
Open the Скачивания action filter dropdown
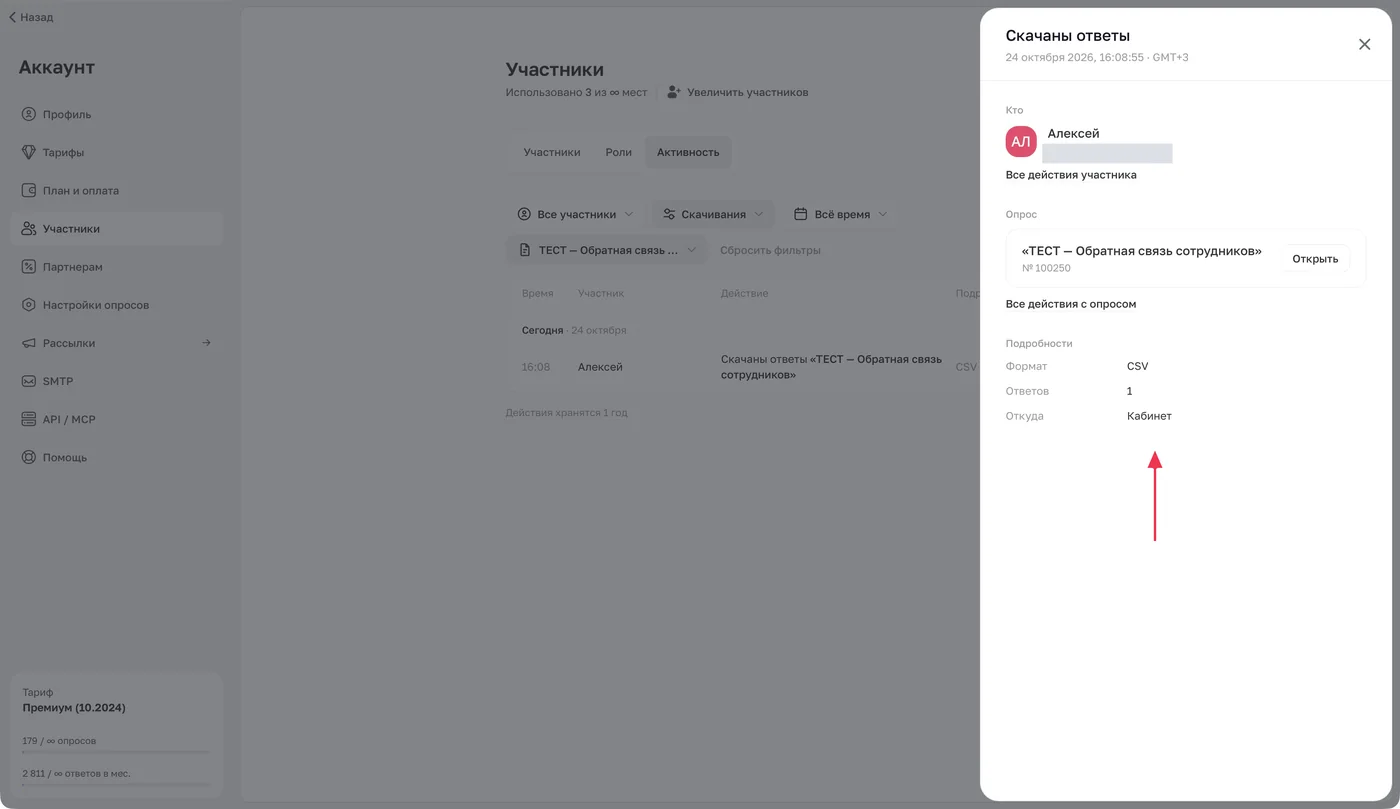tap(713, 214)
